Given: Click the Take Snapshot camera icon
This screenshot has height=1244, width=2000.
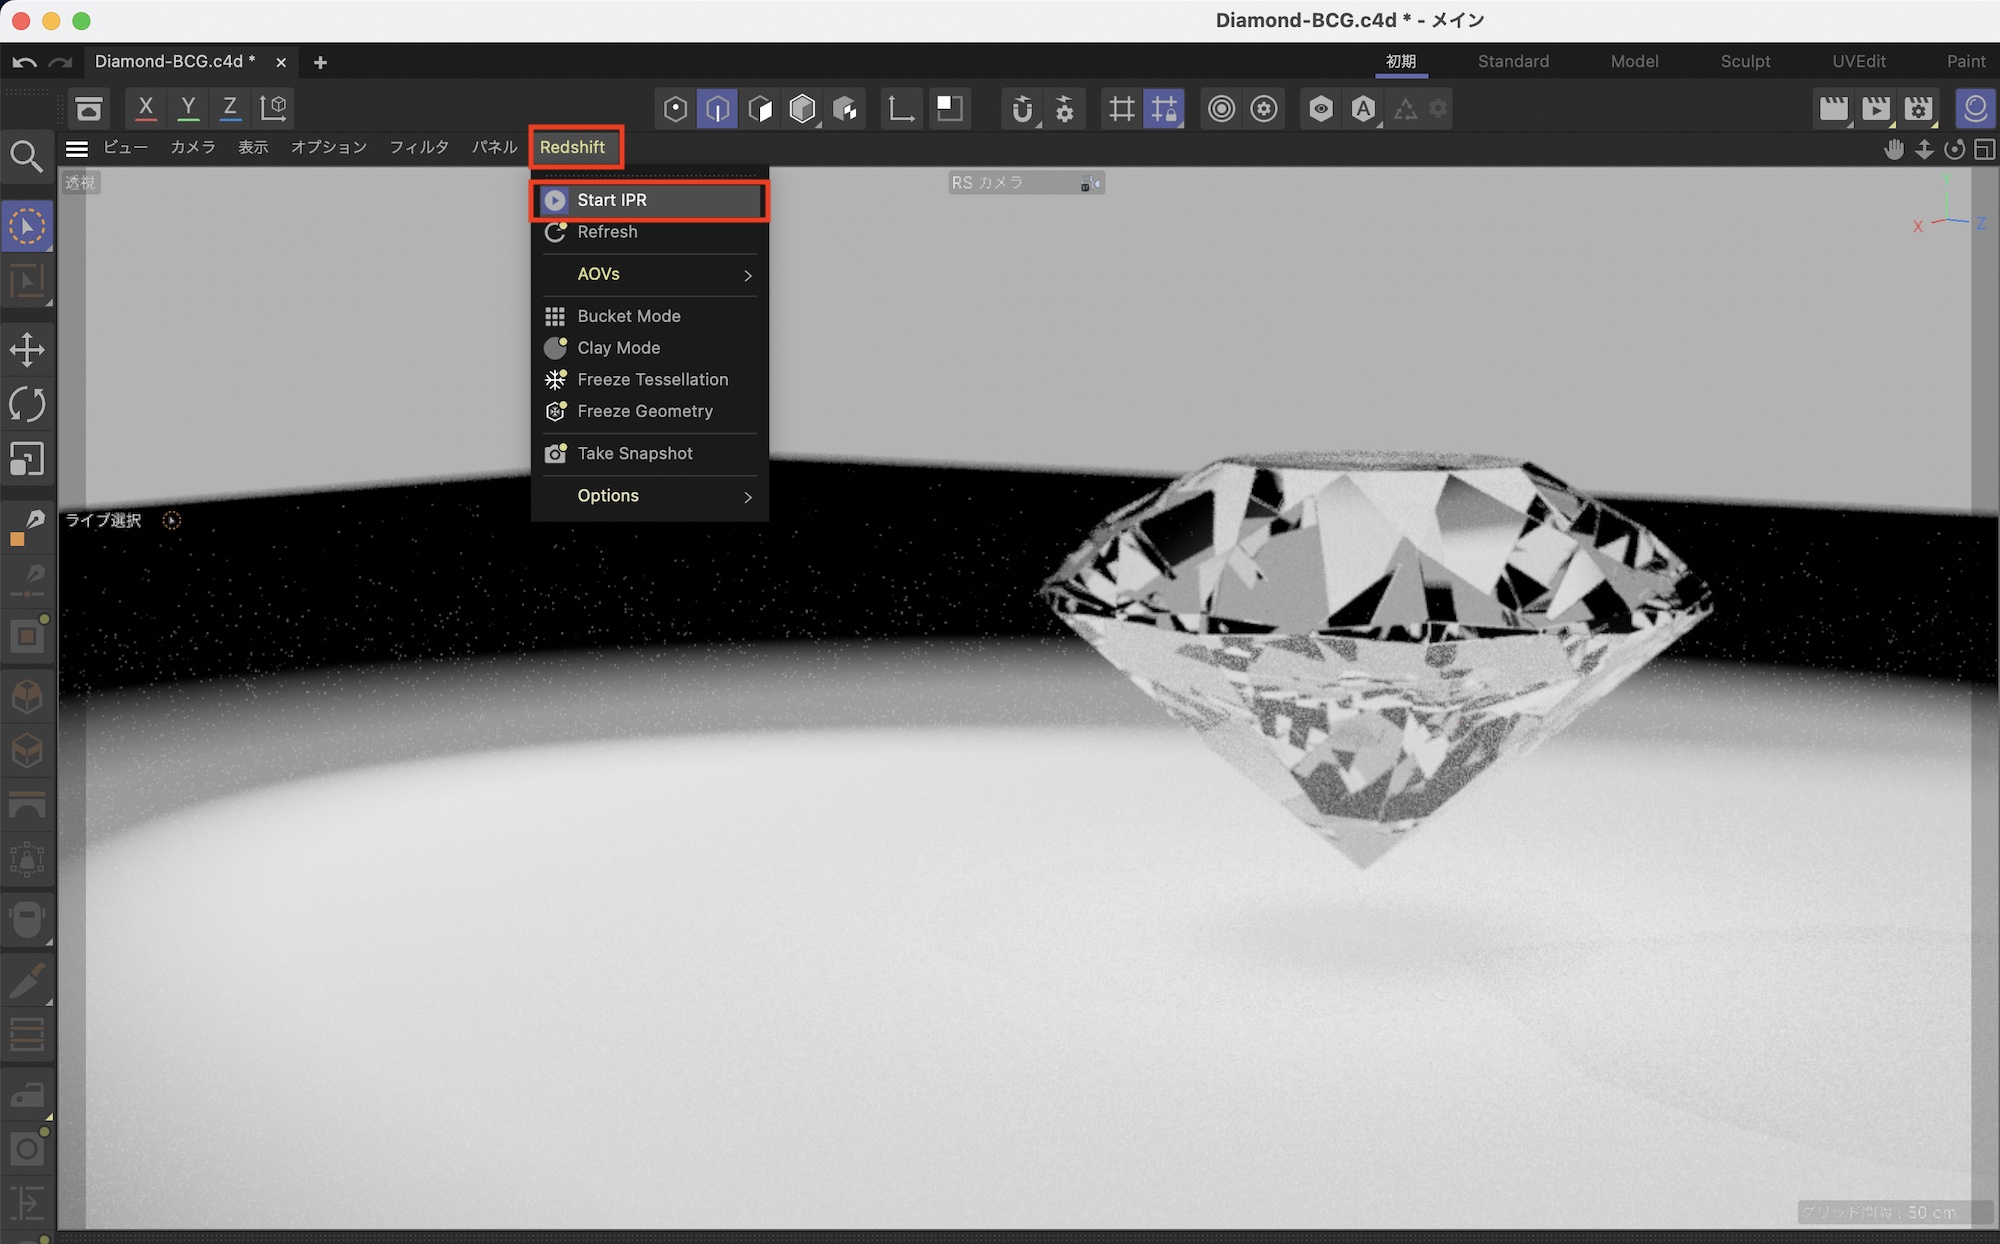Looking at the screenshot, I should 555,453.
